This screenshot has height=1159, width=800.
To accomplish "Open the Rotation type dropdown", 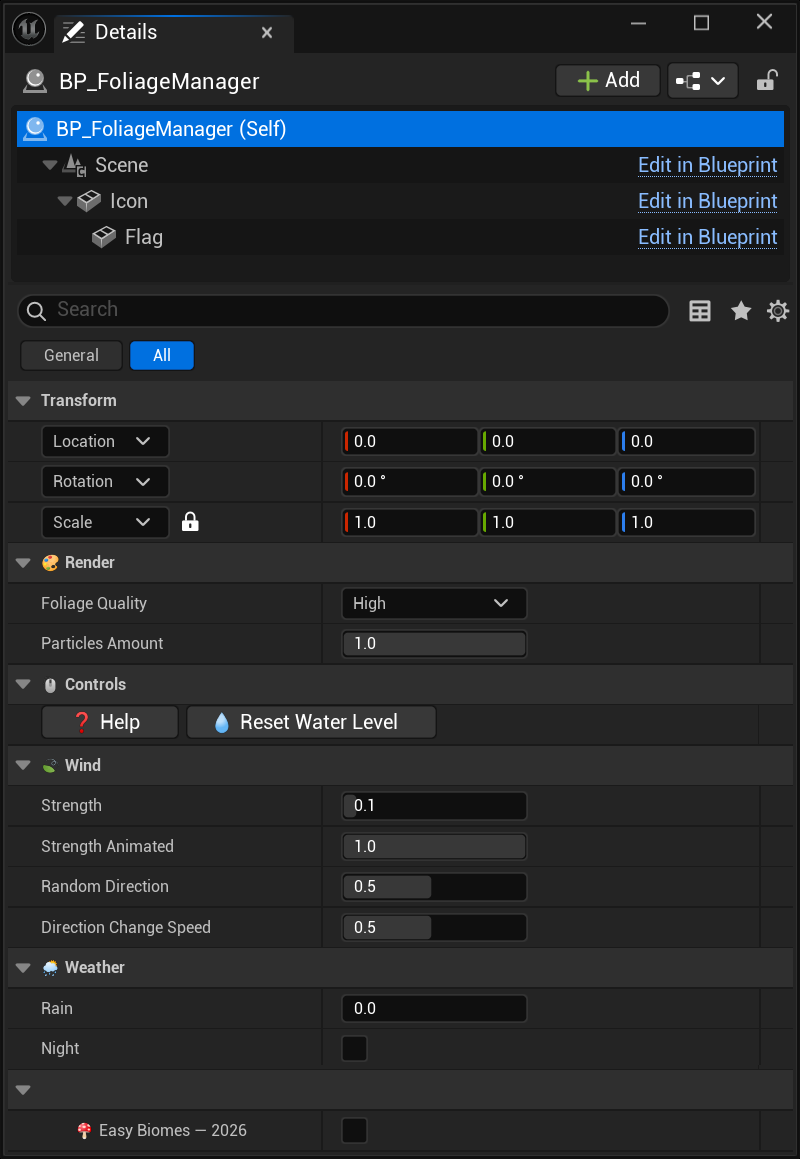I will tap(105, 481).
